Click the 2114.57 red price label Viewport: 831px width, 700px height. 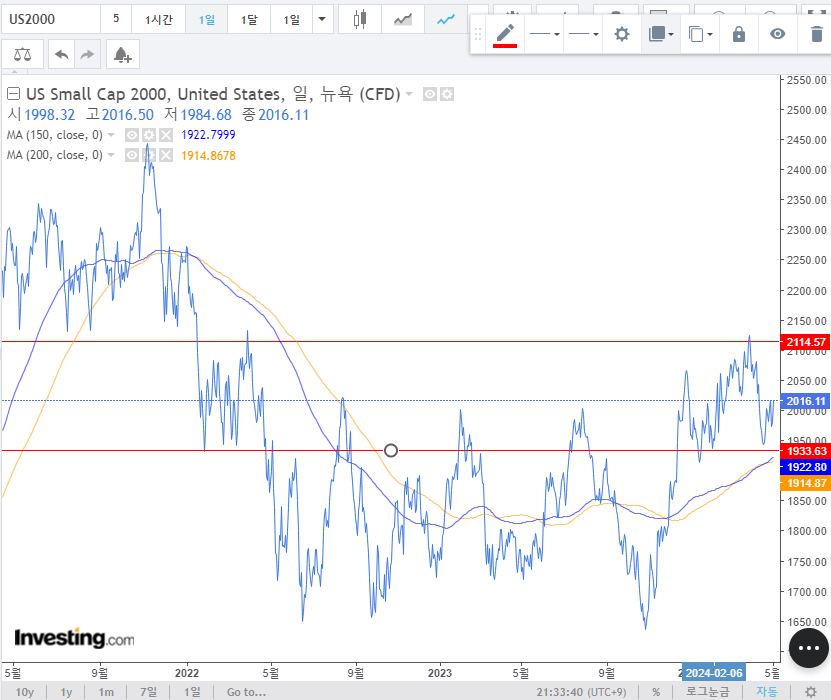(x=806, y=342)
